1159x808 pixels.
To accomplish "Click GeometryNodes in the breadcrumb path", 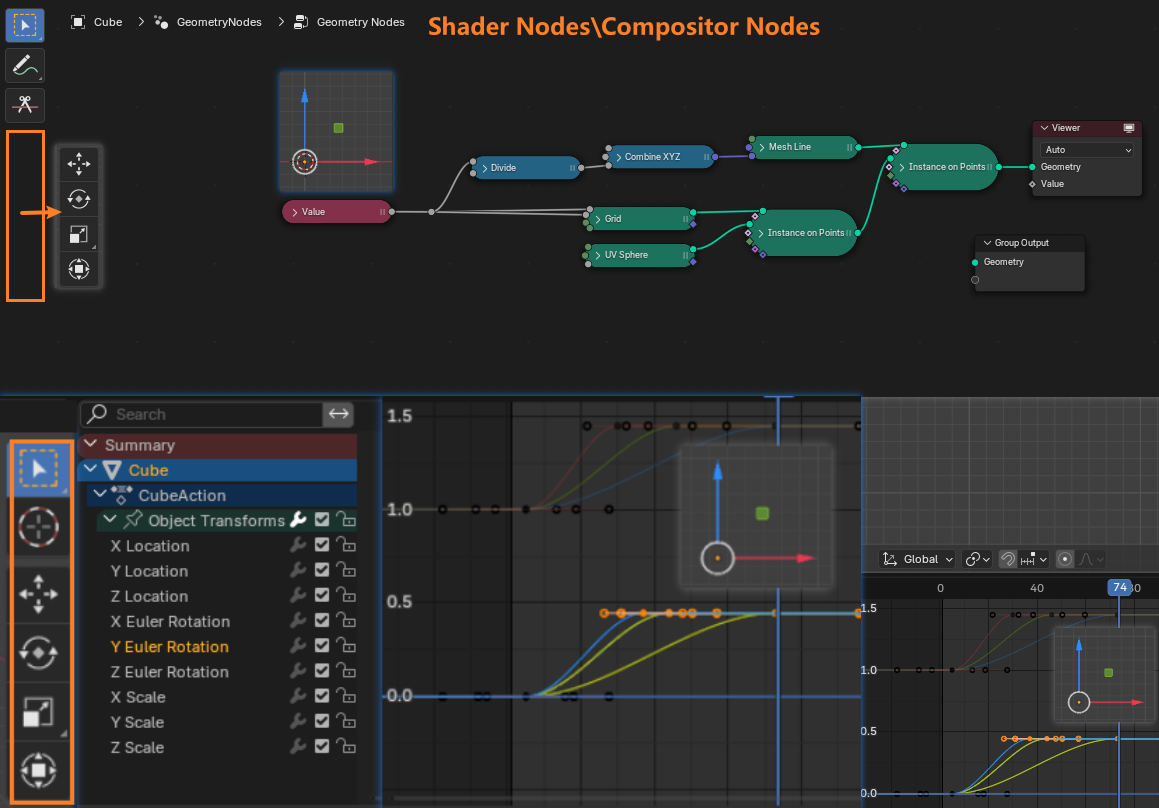I will 219,22.
